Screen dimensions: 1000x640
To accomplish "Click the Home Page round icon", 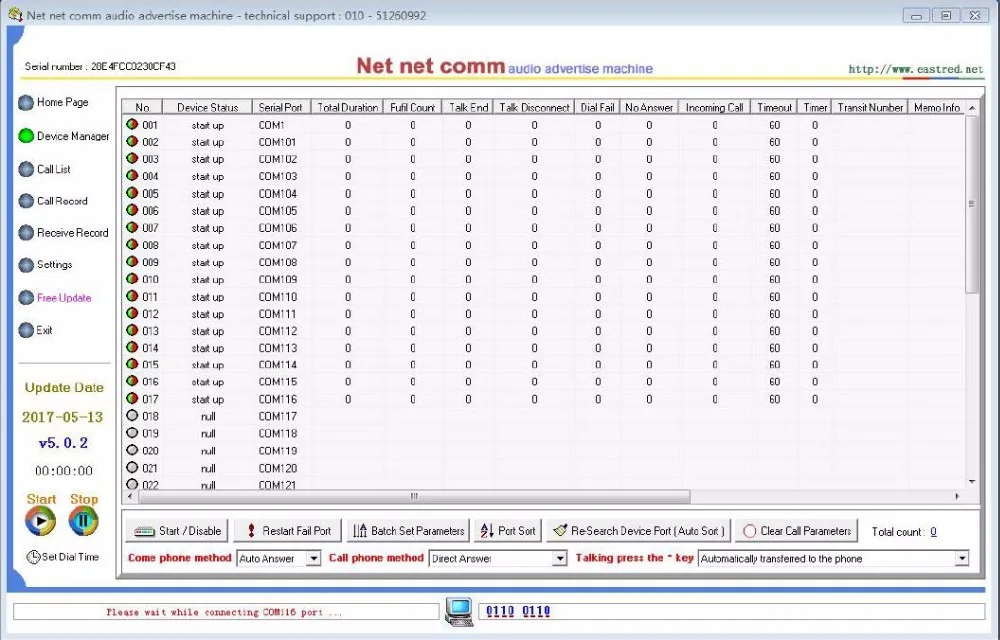I will click(x=26, y=103).
